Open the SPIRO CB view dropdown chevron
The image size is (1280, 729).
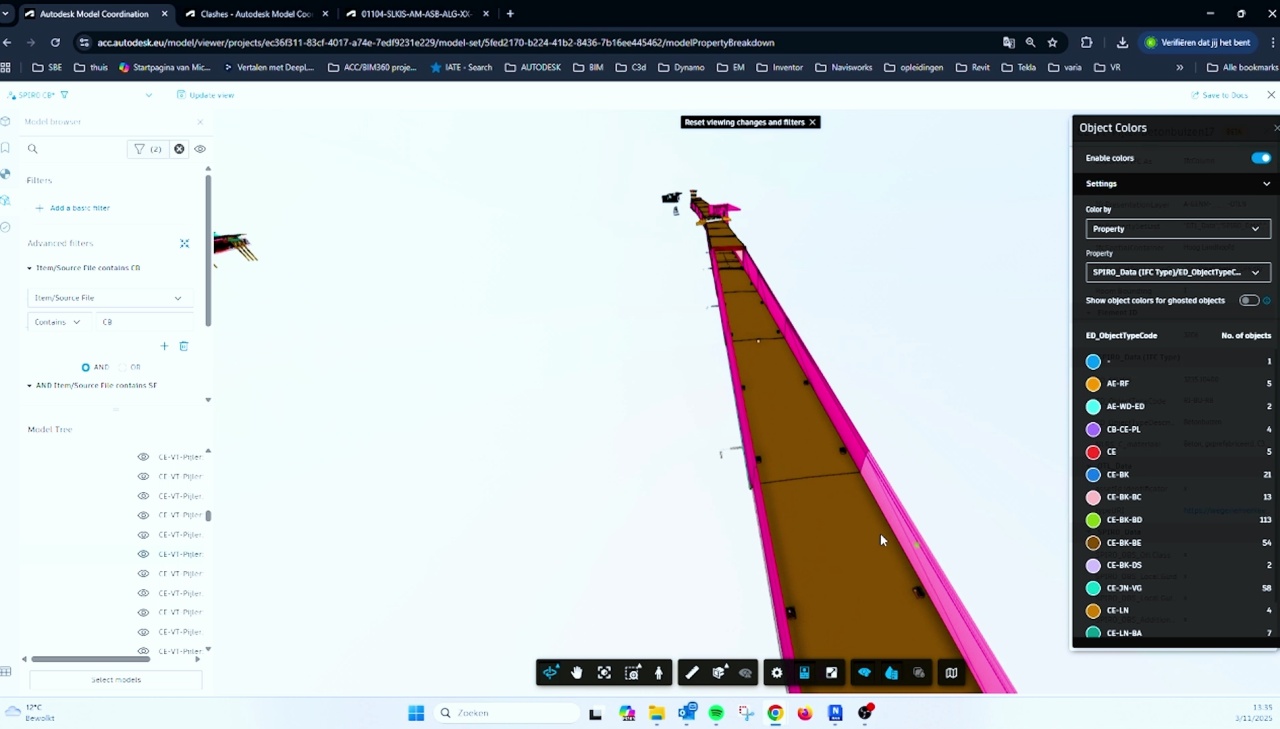(149, 95)
